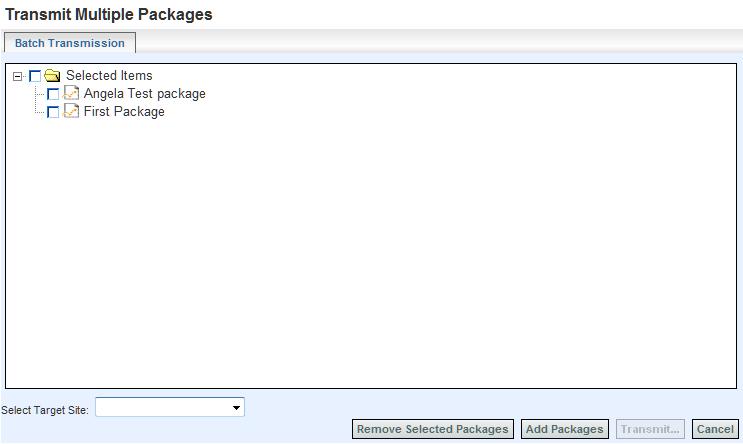The image size is (743, 444).
Task: Click the First Package document icon
Action: [71, 112]
